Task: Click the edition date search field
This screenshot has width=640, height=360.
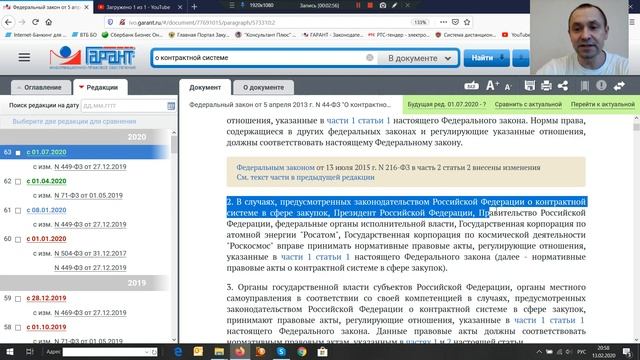Action: [124, 106]
